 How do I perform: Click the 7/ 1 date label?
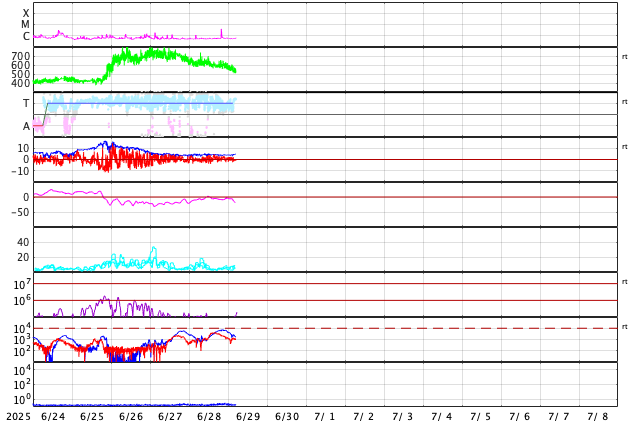(324, 417)
